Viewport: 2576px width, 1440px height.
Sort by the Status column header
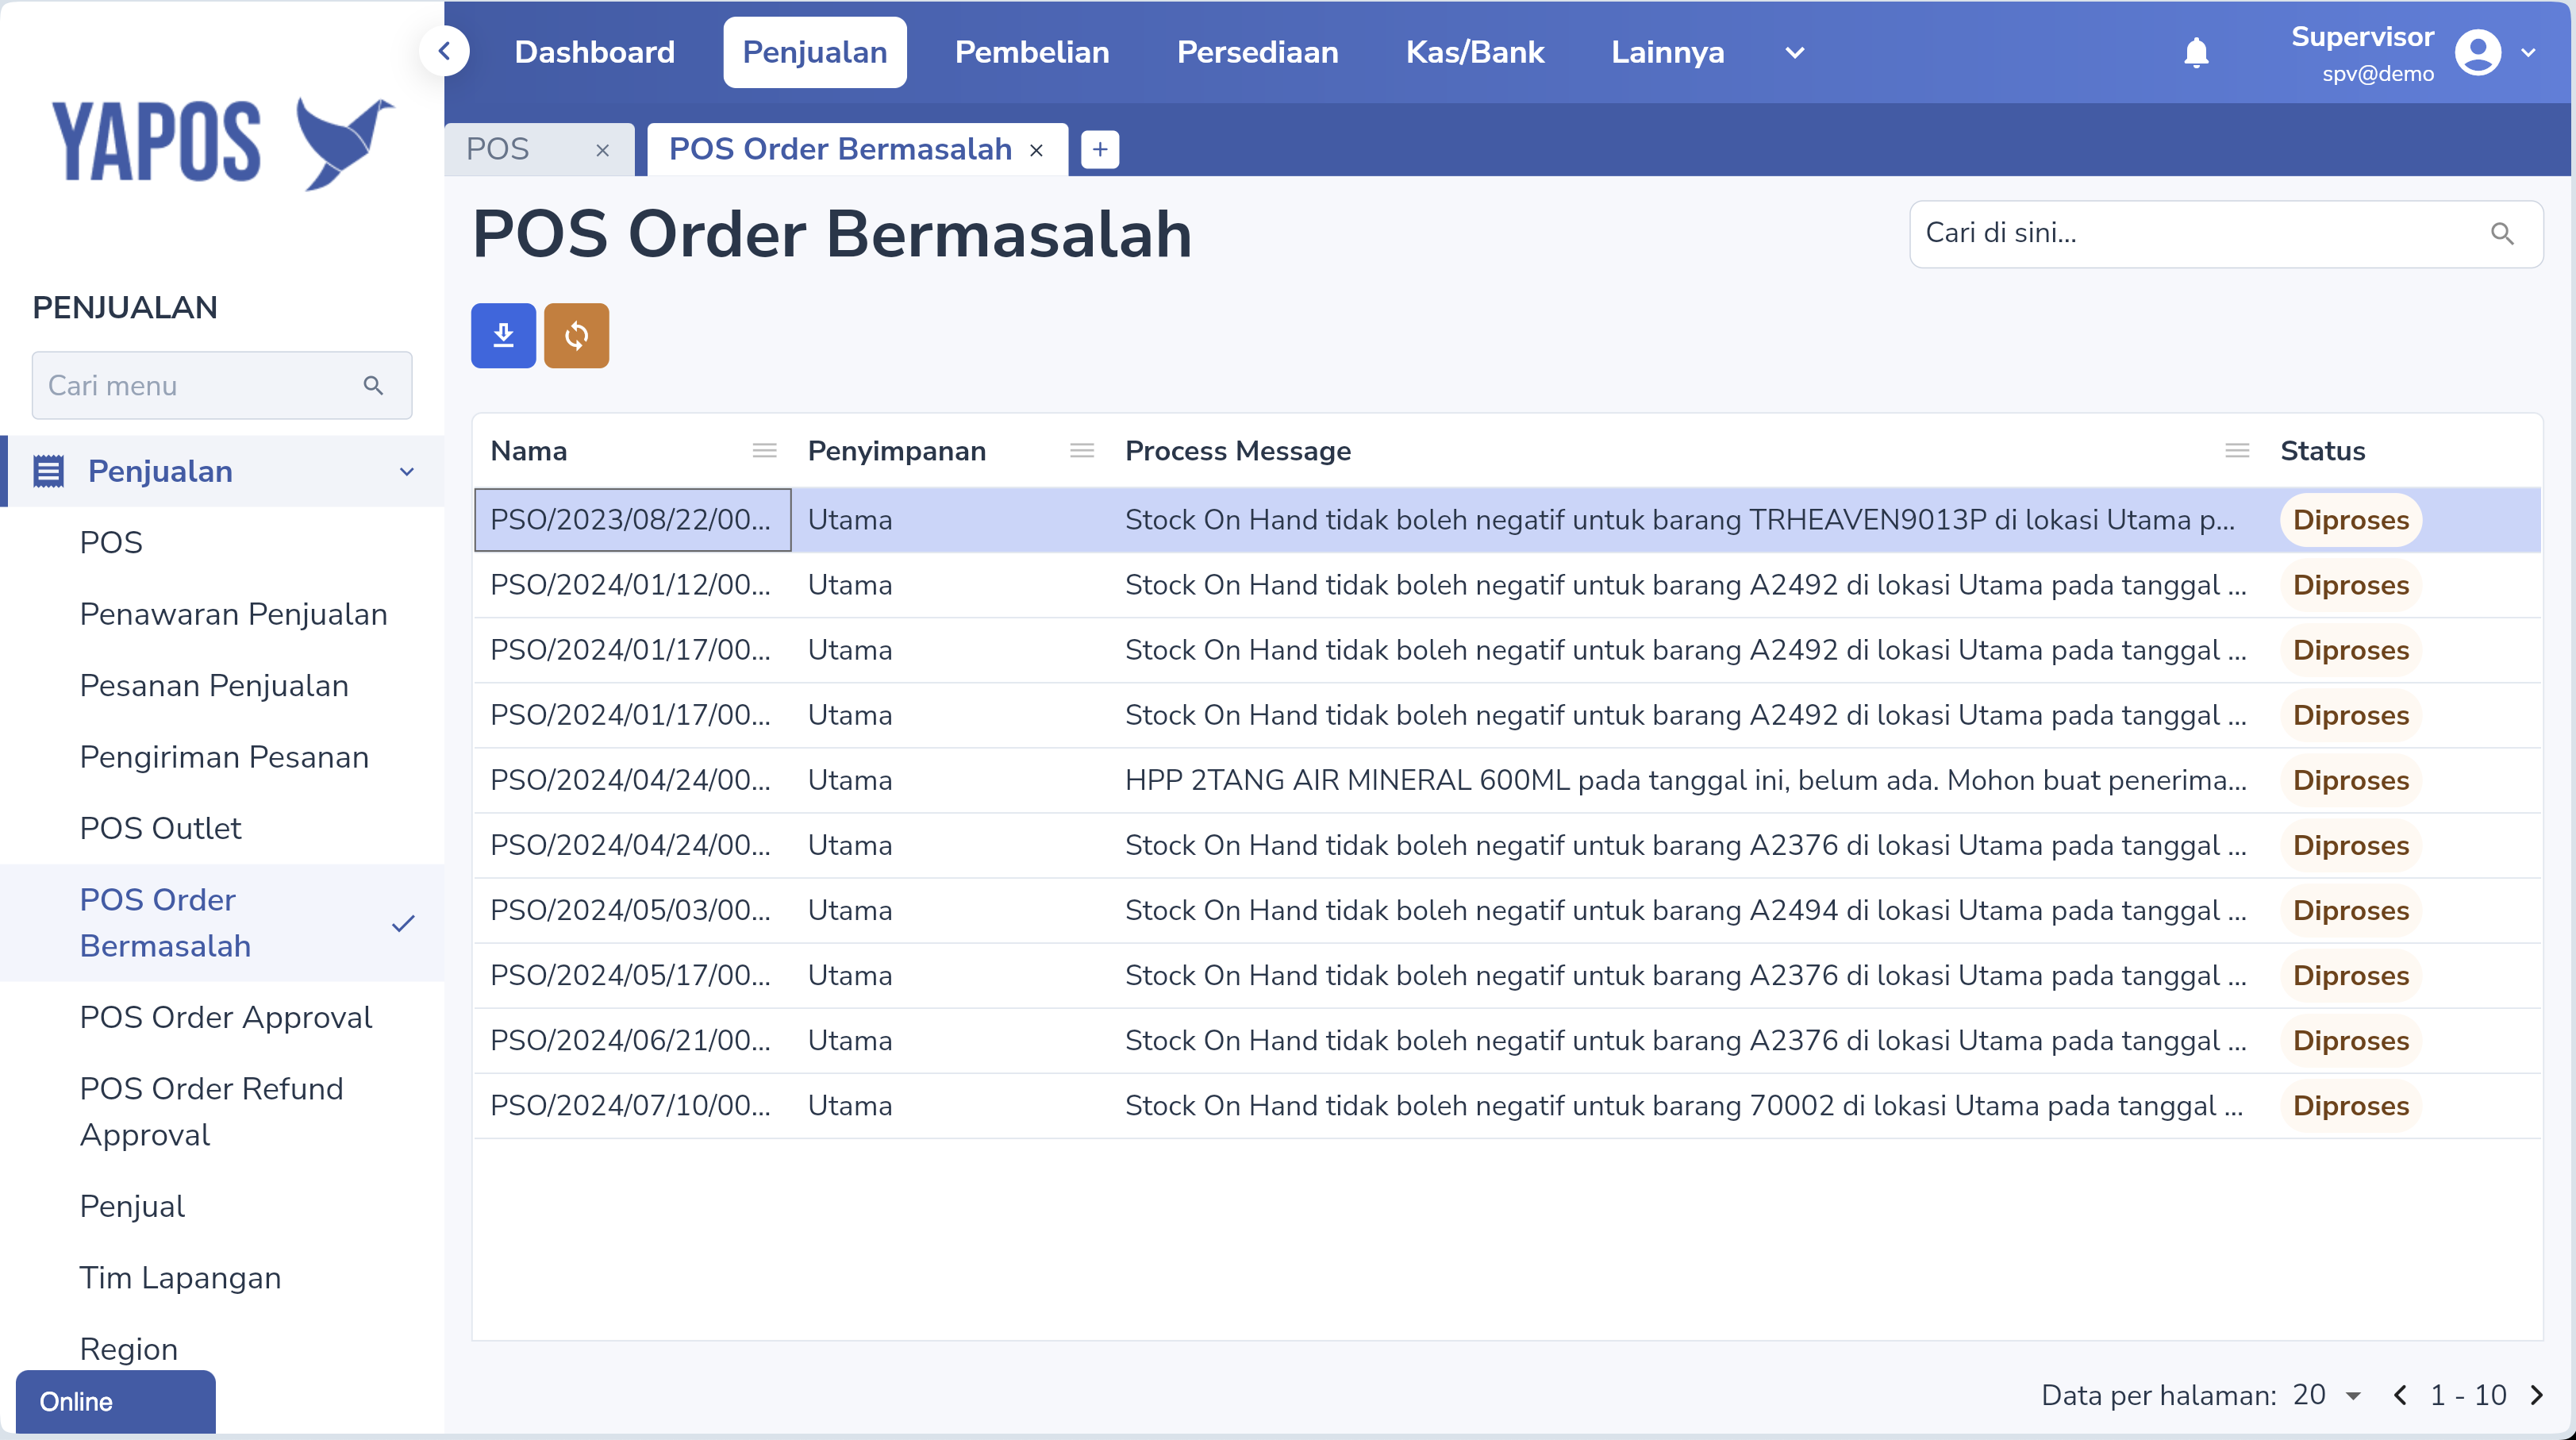coord(2322,451)
